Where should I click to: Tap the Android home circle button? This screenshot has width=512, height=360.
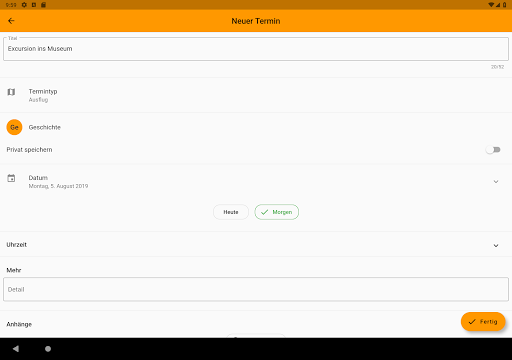(48, 349)
